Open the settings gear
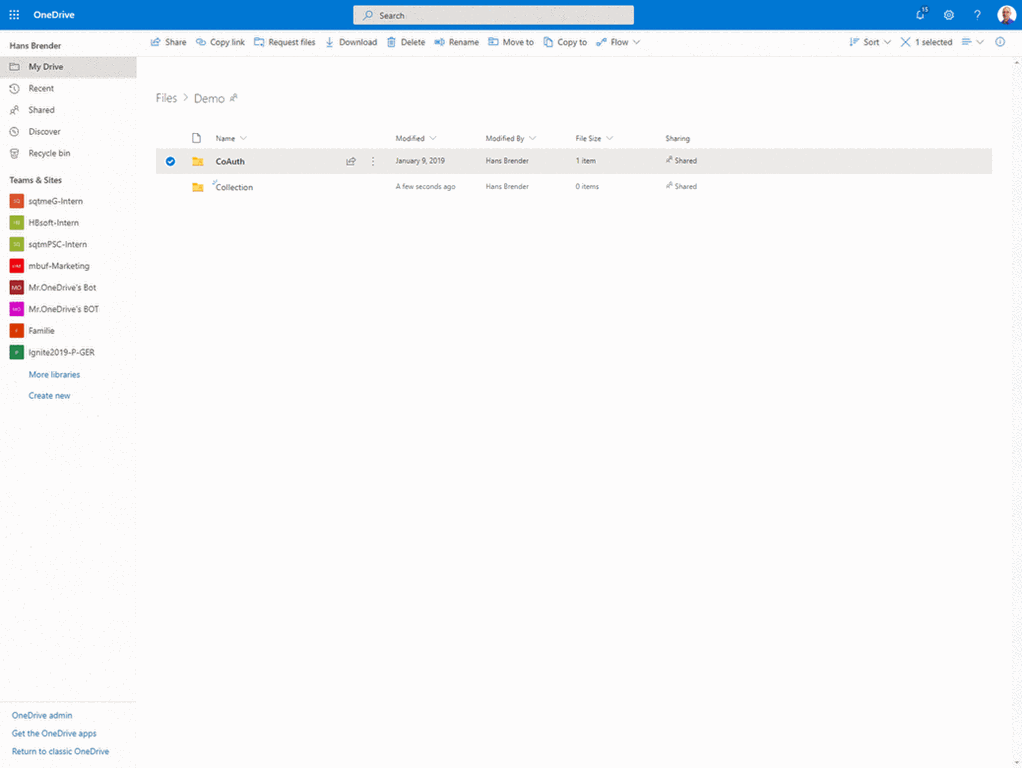Viewport: 1022px width, 768px height. pos(949,15)
